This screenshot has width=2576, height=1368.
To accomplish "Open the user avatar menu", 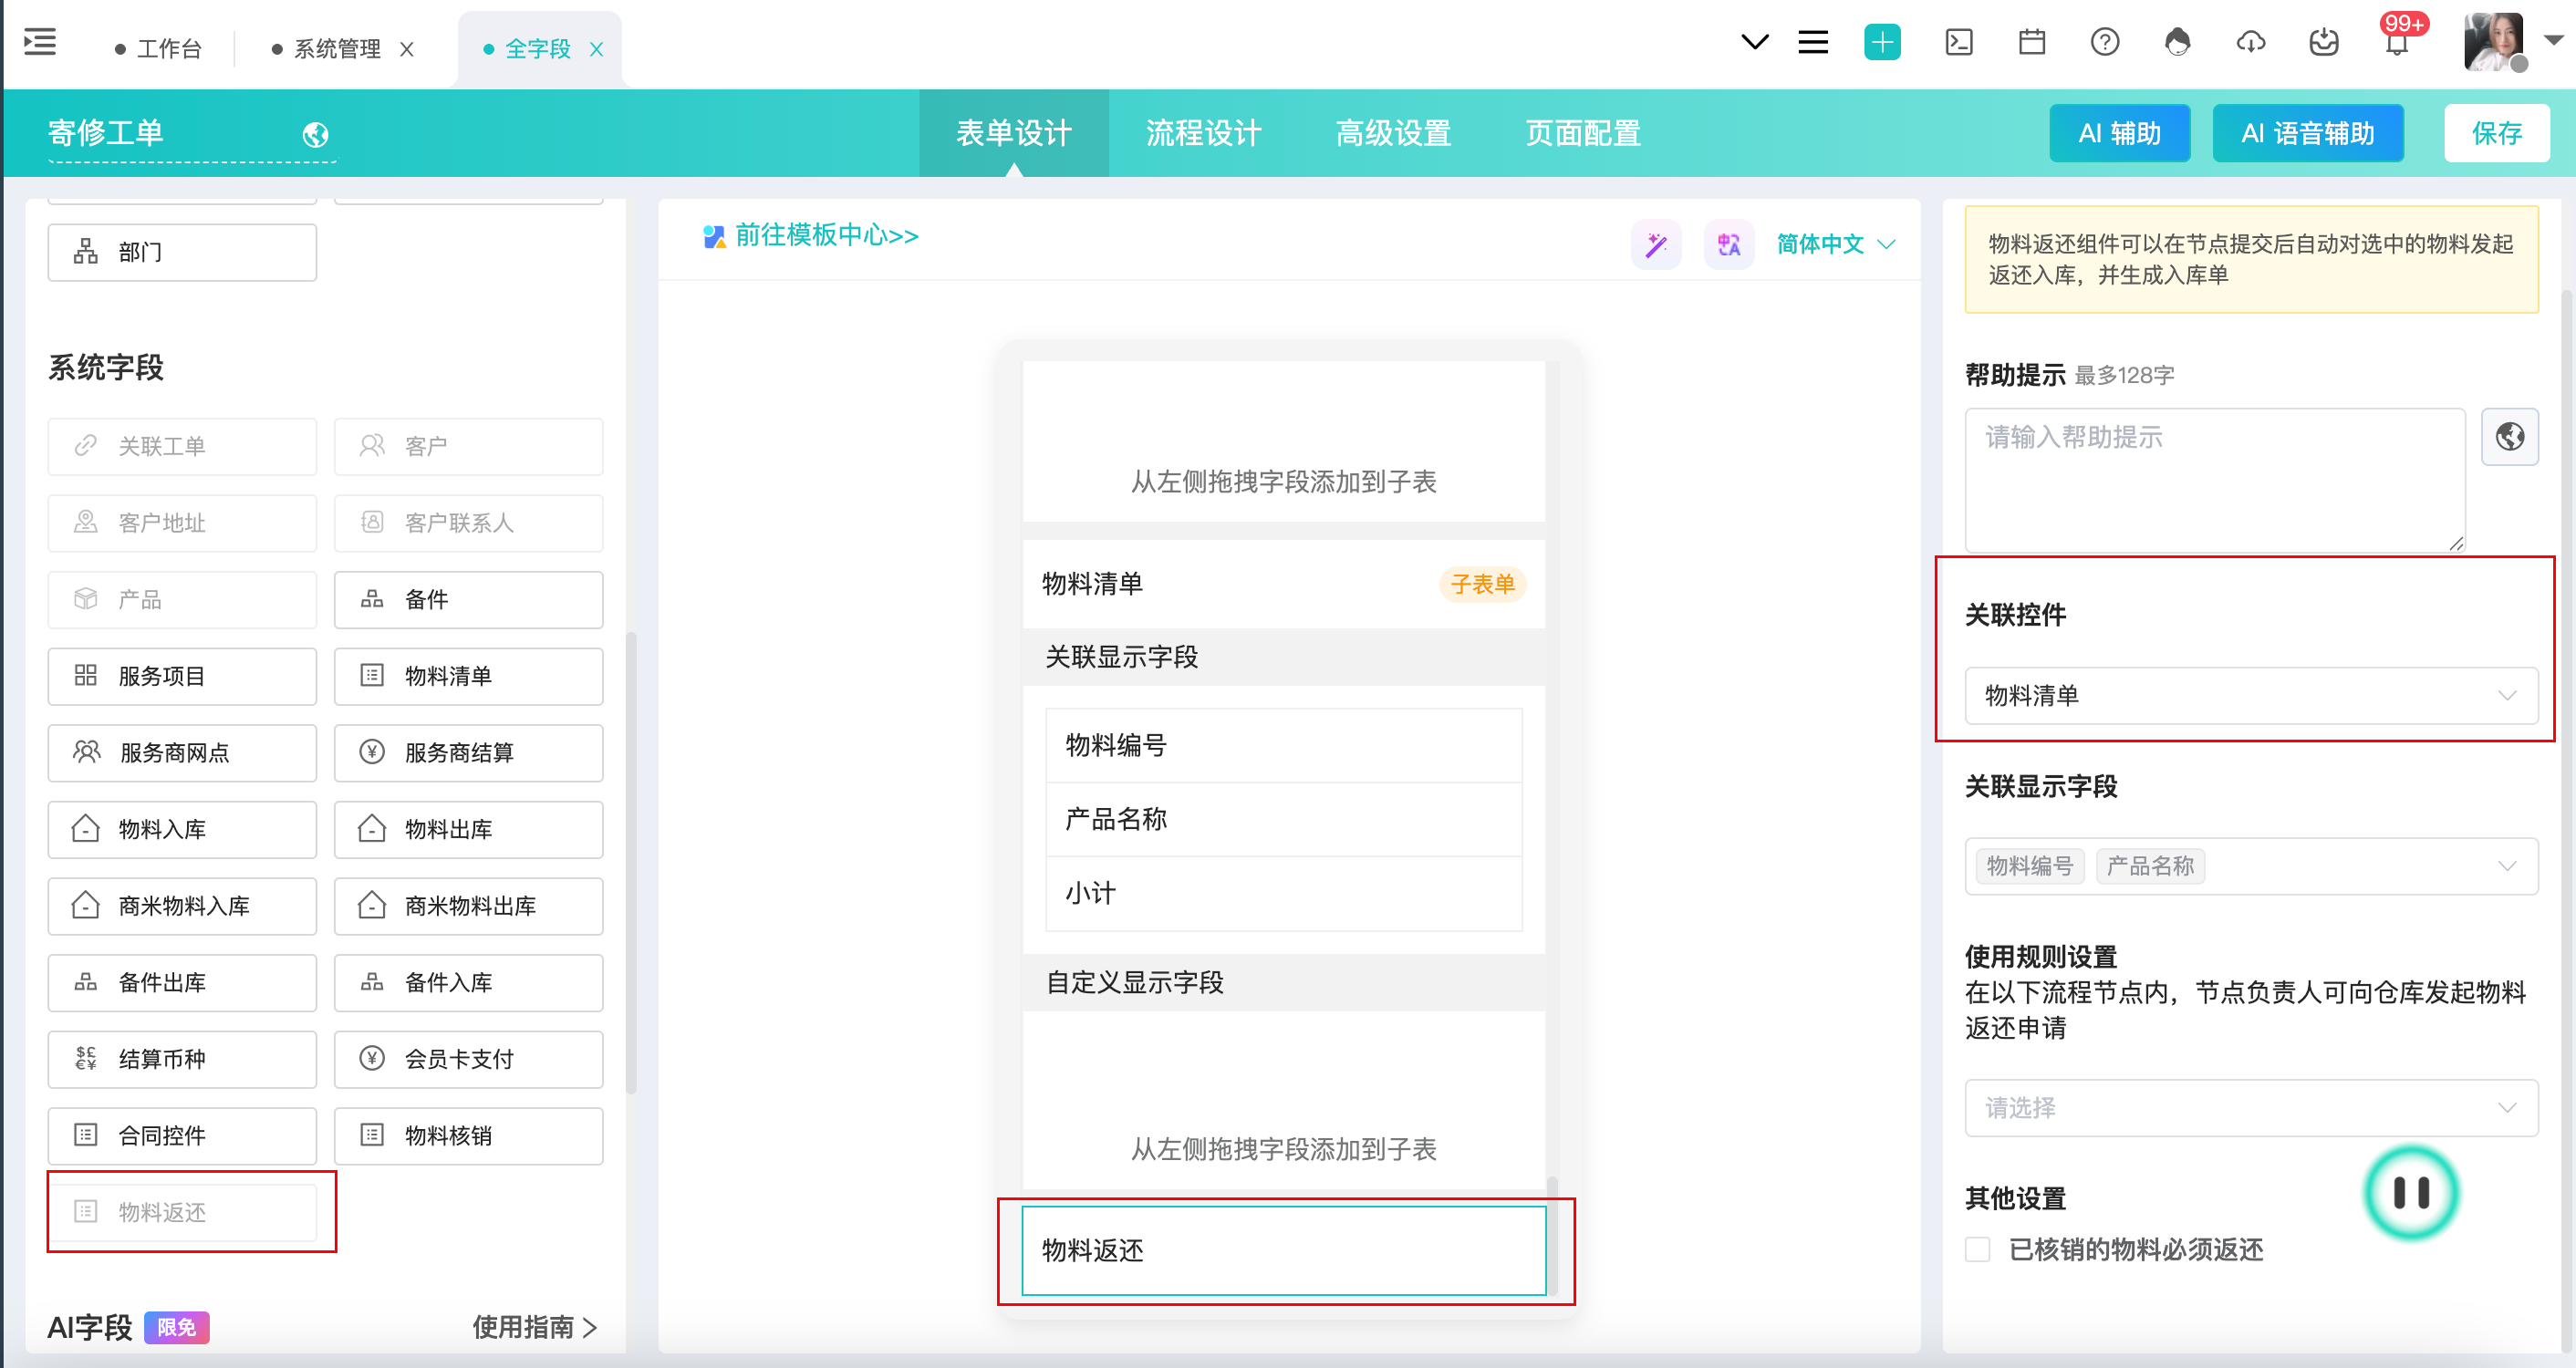I will pyautogui.click(x=2494, y=43).
